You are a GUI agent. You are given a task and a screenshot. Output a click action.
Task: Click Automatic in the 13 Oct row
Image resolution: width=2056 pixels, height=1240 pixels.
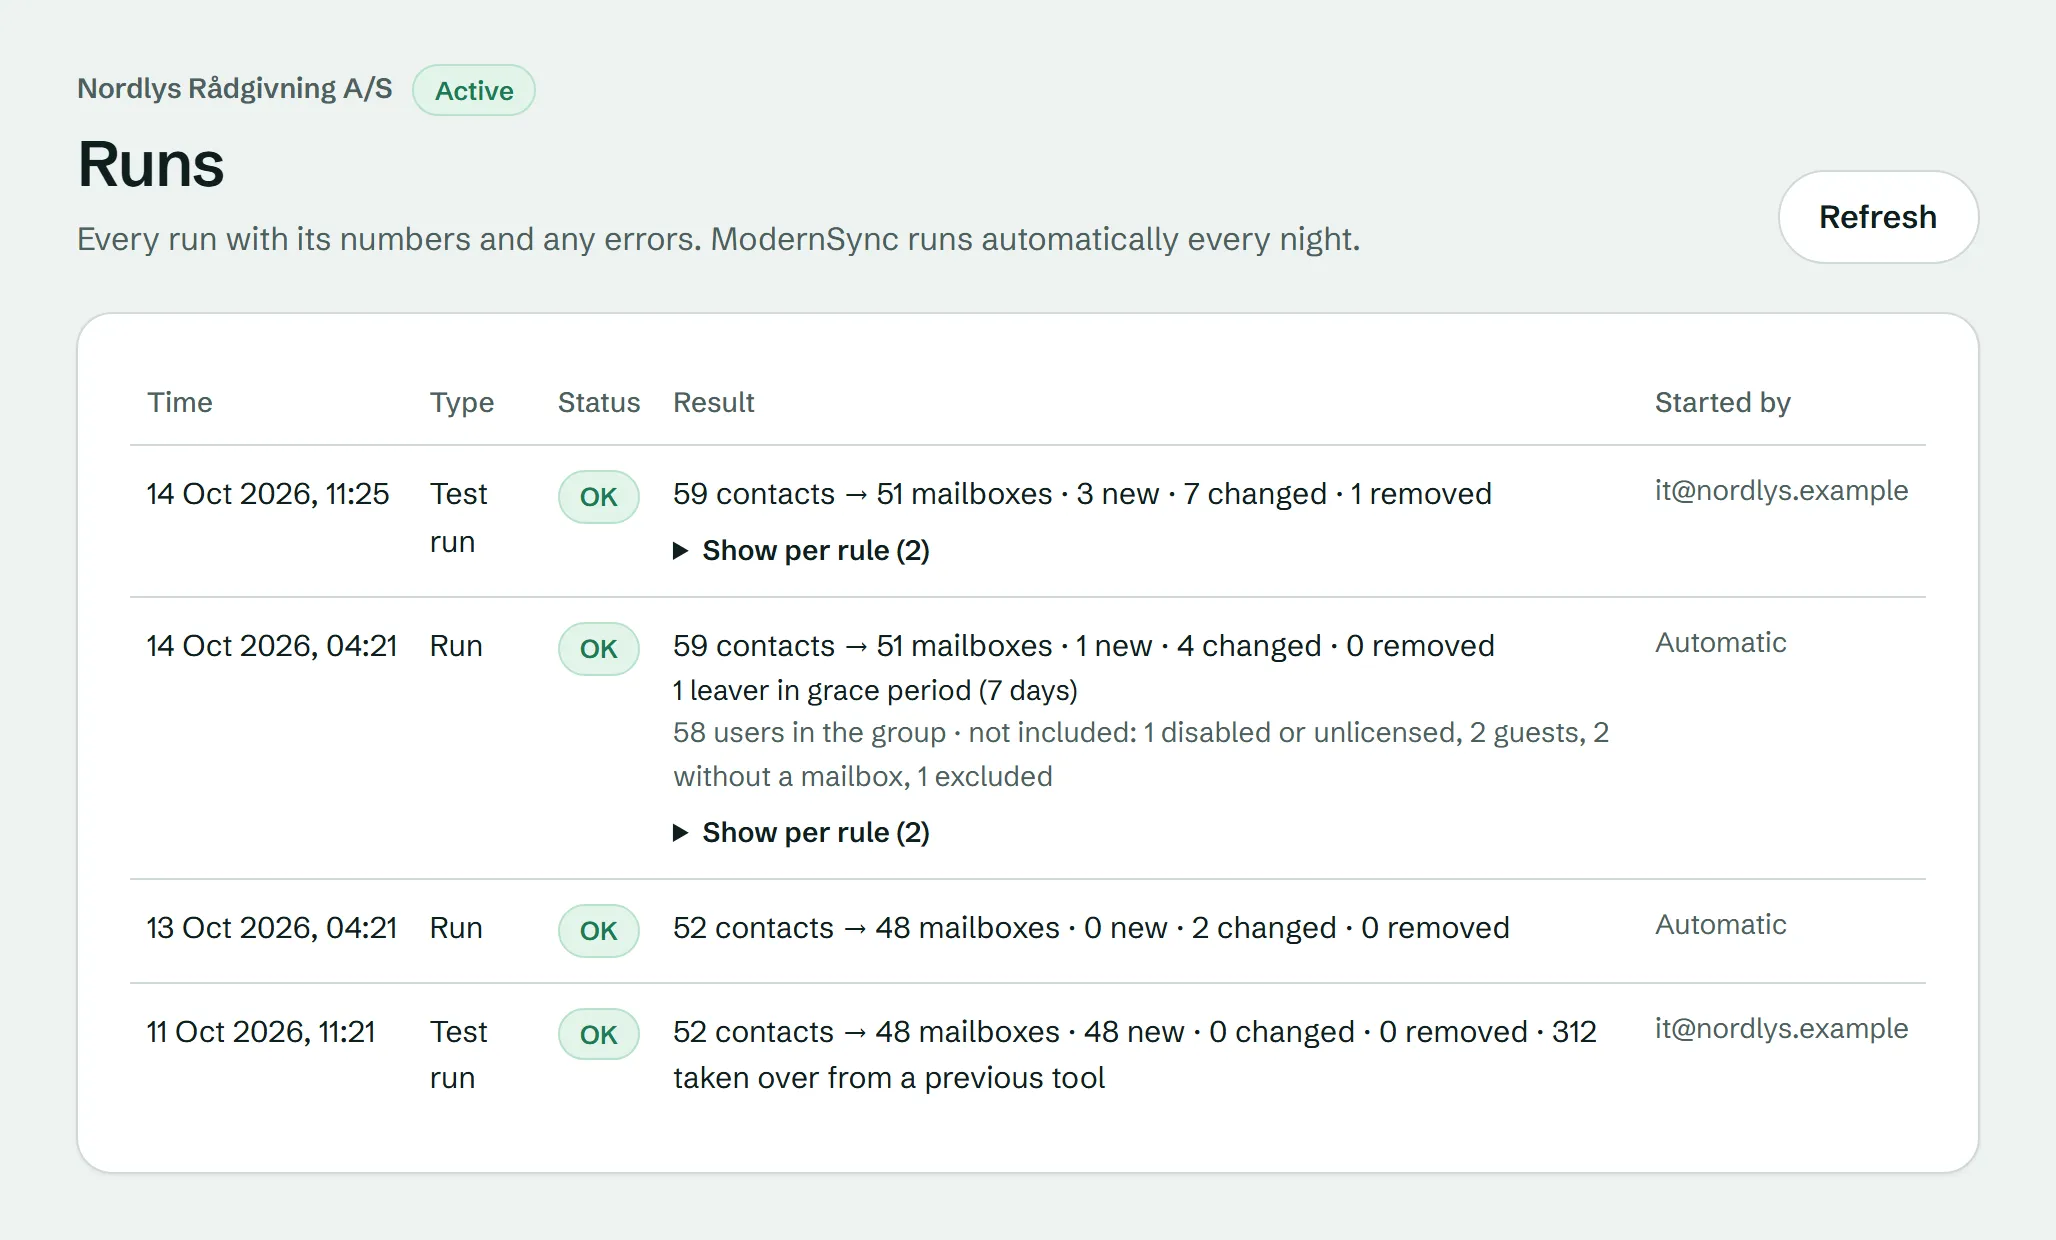point(1720,924)
